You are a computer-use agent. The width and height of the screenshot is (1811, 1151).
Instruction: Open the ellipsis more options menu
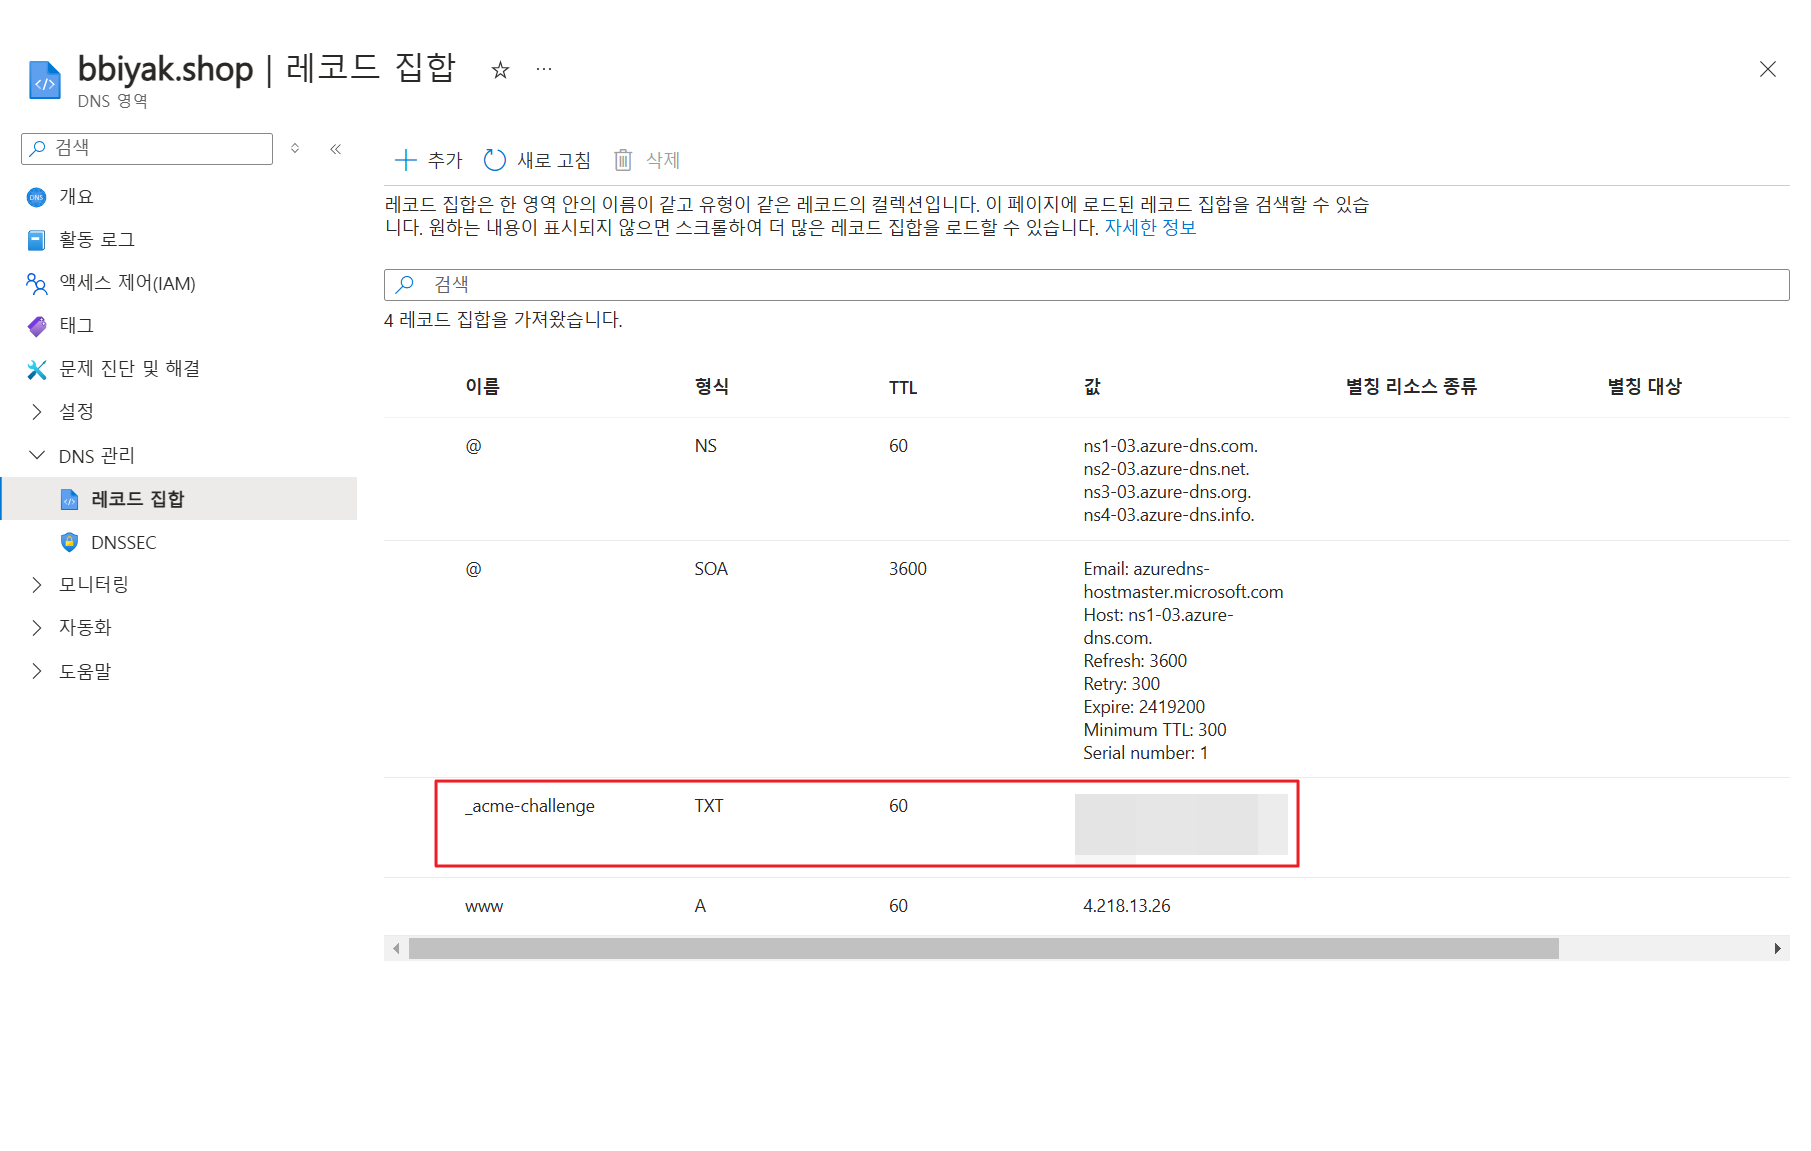pos(544,69)
